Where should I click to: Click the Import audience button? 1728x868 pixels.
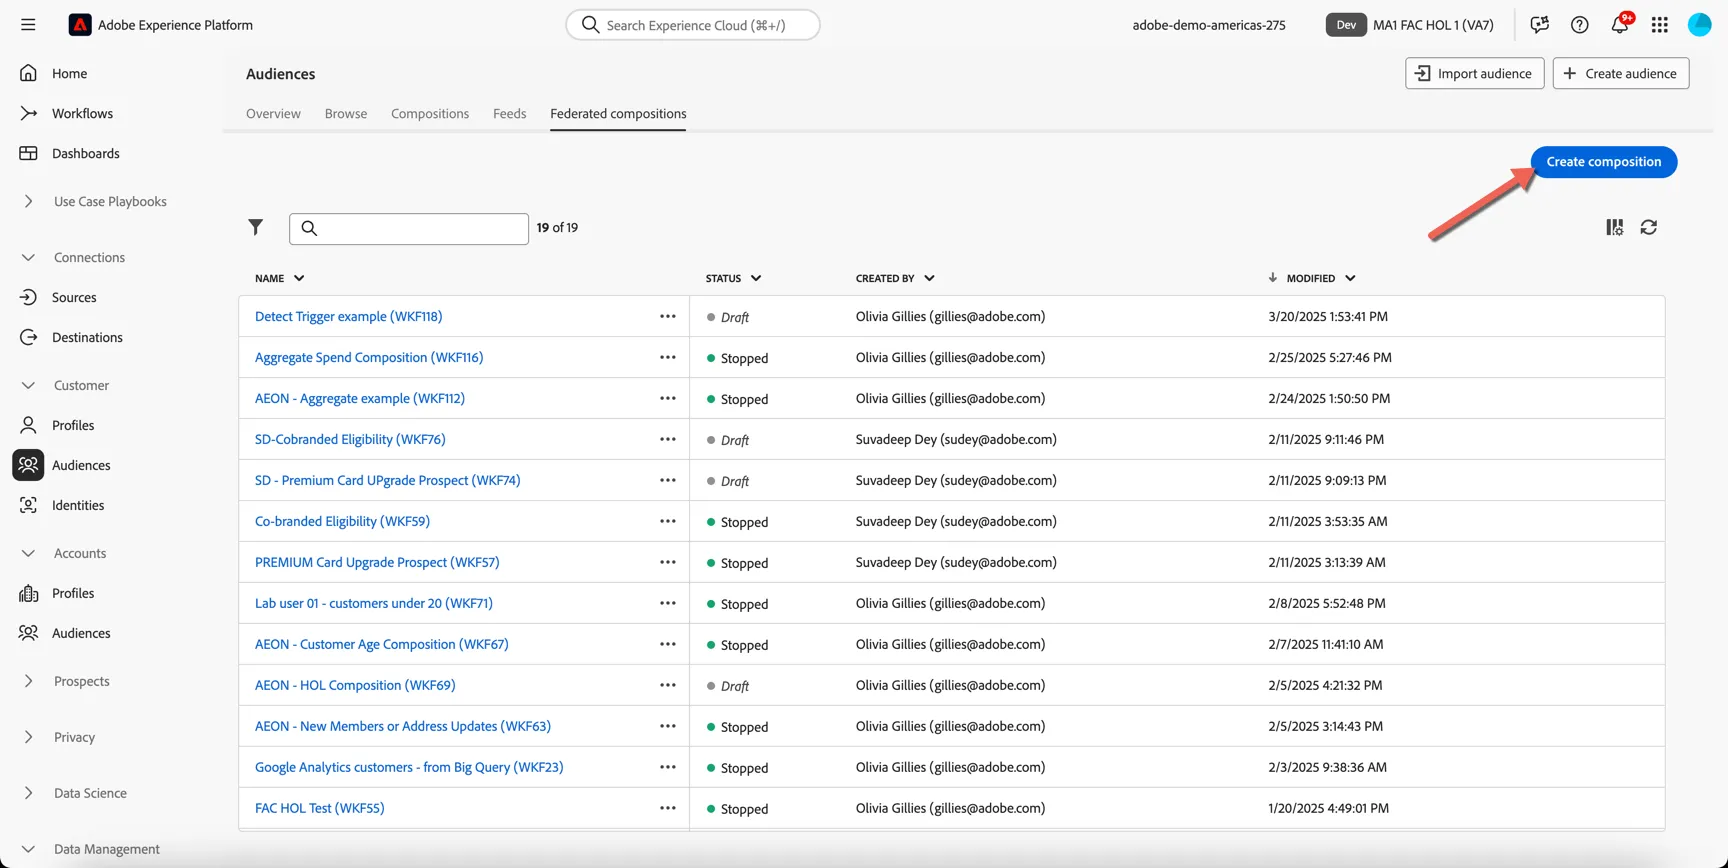(1474, 73)
